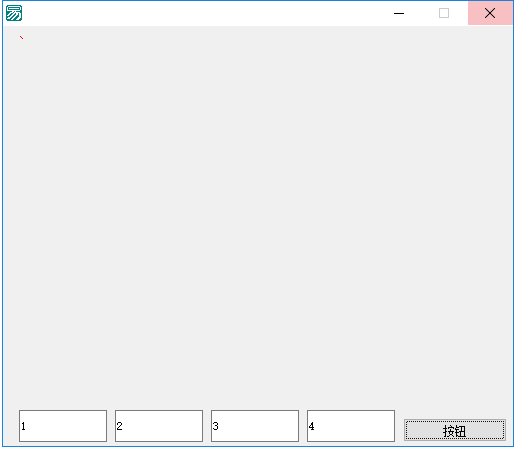516x449 pixels.
Task: Click the empty gray window client area
Action: coord(257,217)
